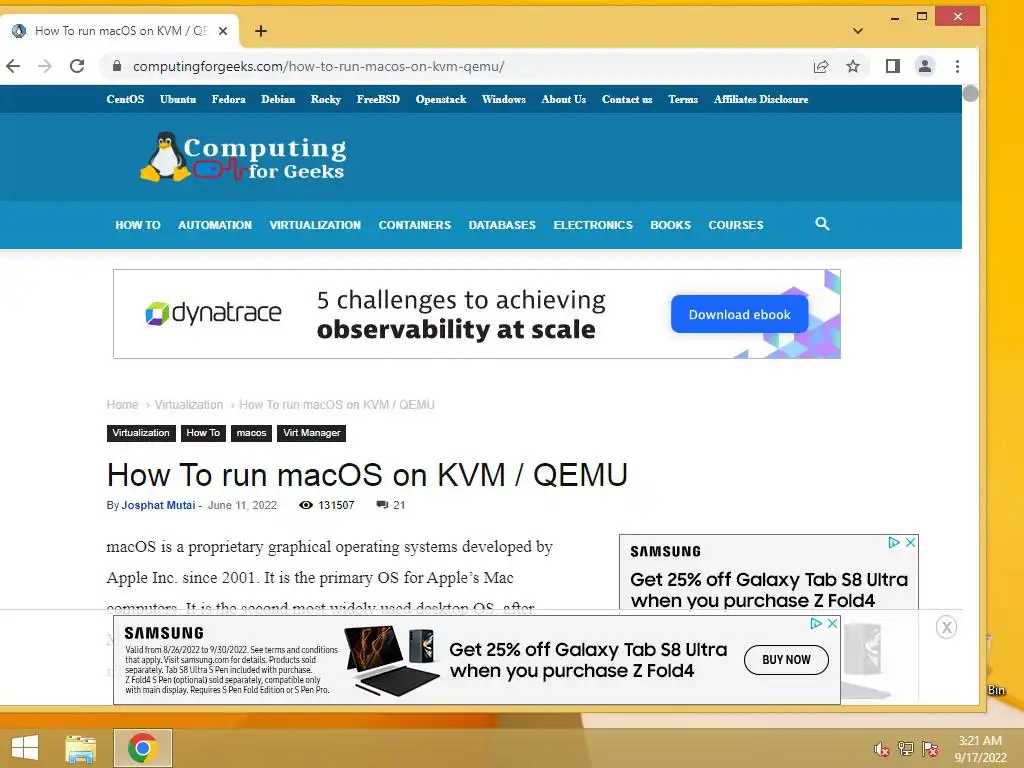Screen dimensions: 1024x768
Task: Open Contact us page
Action: [627, 99]
